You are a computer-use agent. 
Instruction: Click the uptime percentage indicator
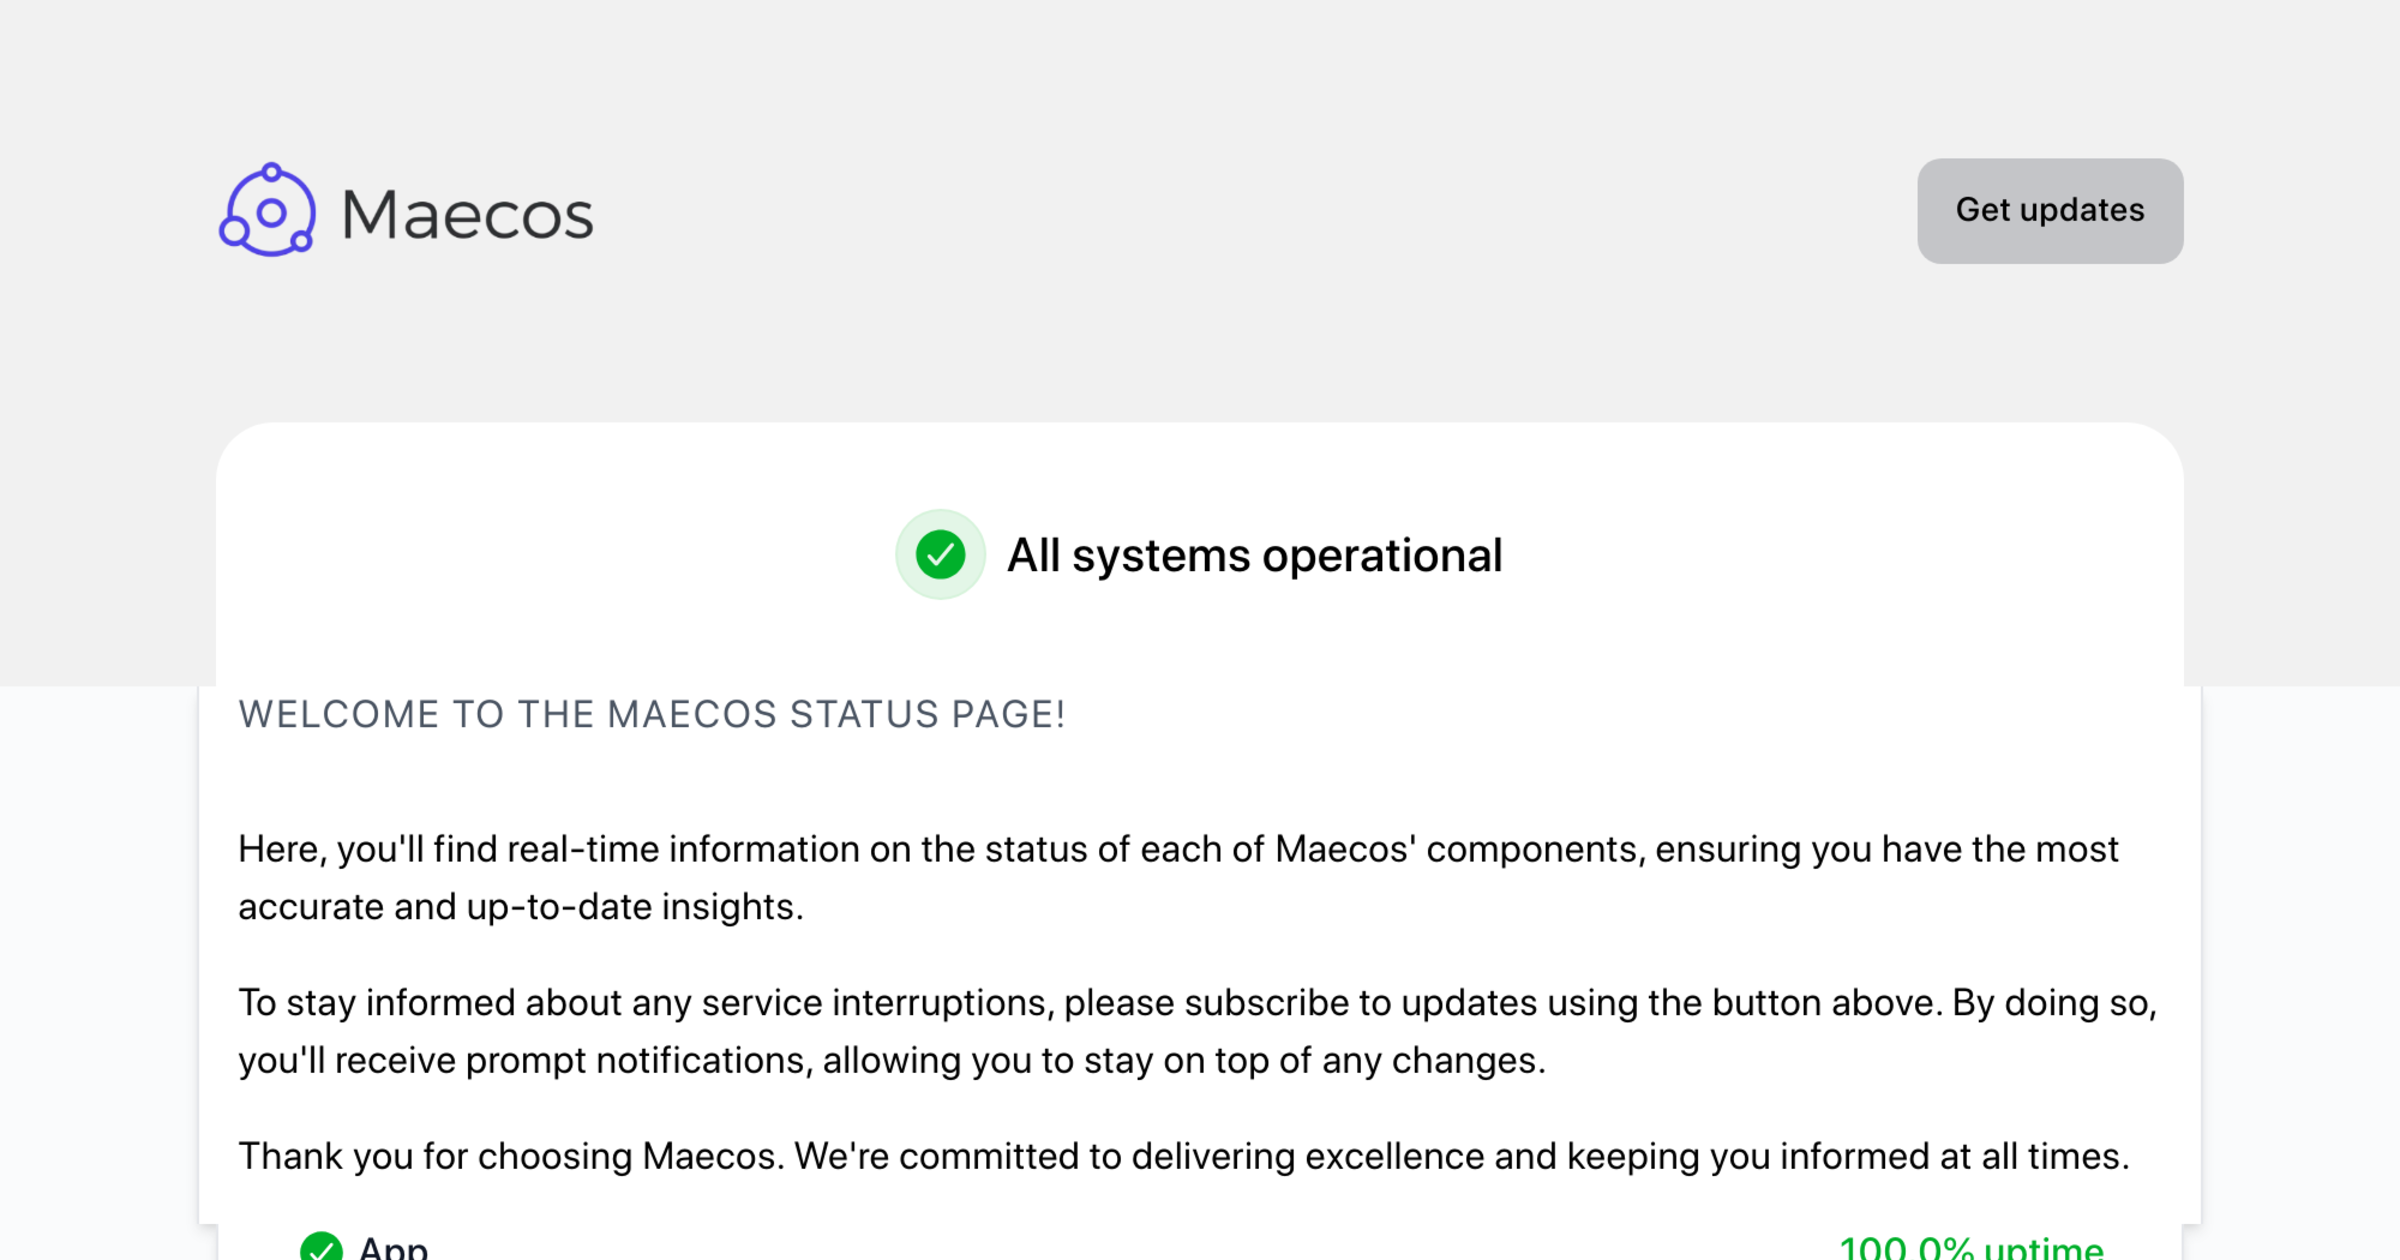tap(1969, 1248)
